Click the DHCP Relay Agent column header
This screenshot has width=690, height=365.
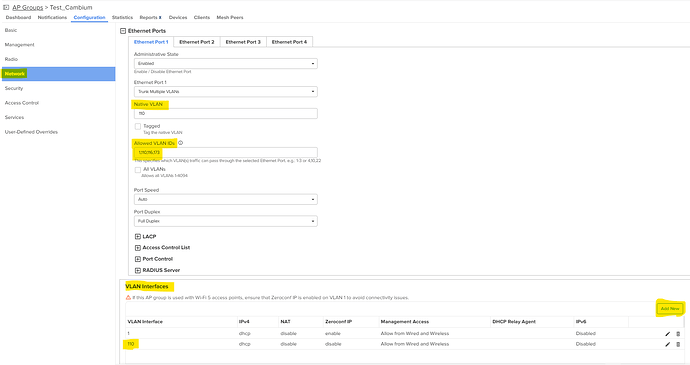tap(514, 322)
